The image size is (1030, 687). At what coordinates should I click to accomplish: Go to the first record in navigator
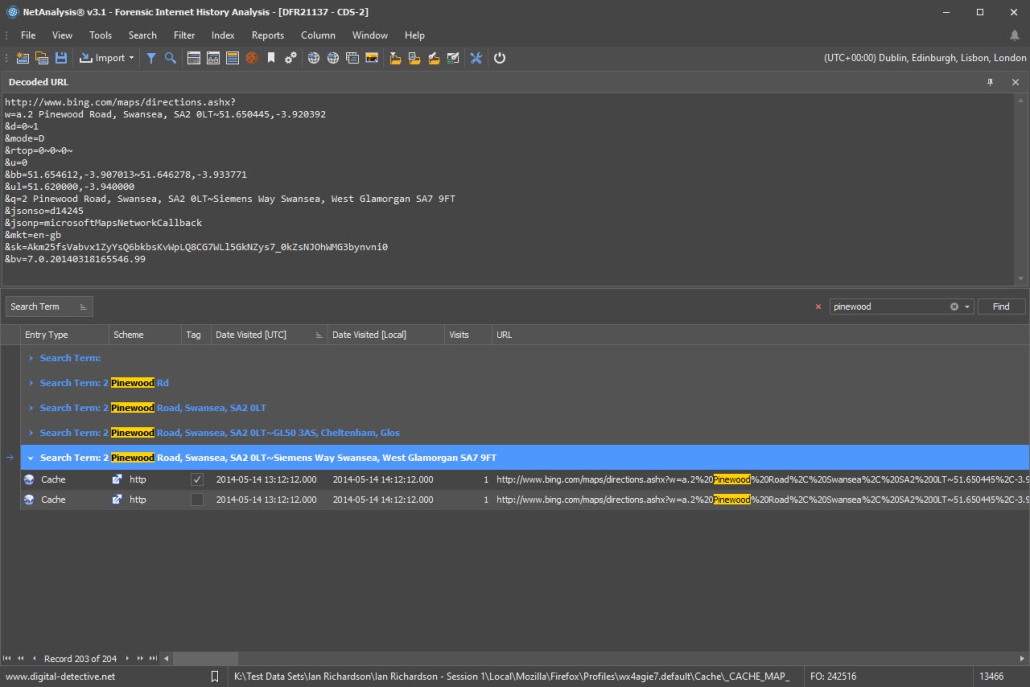point(7,658)
